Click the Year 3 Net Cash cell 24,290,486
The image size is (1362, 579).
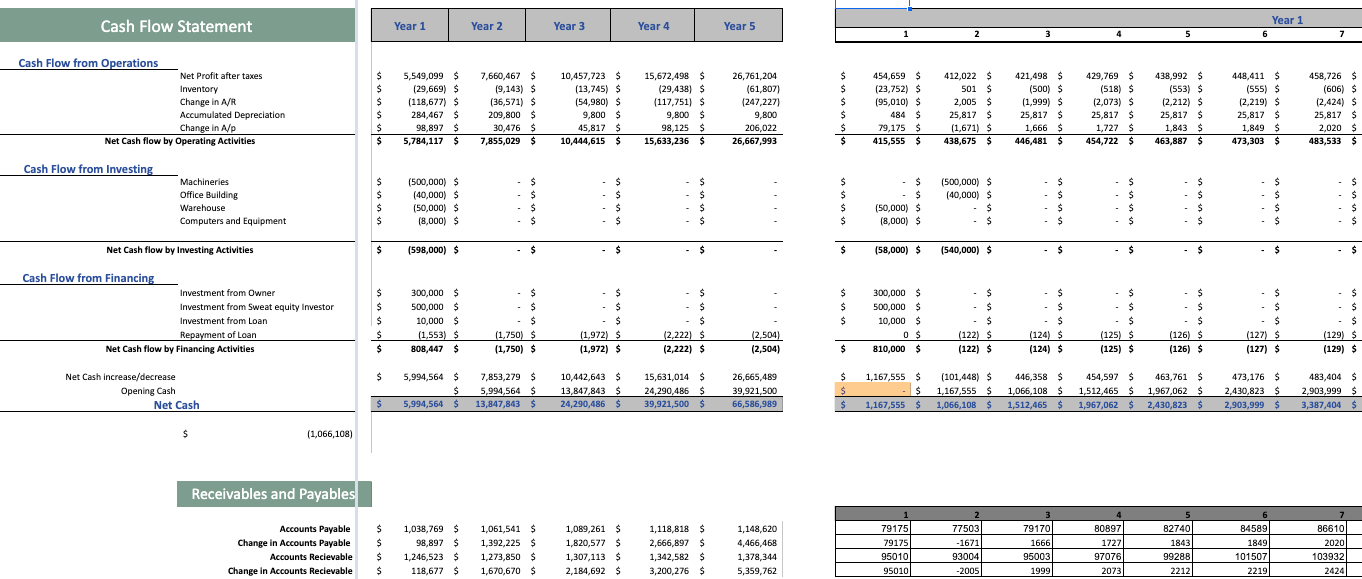tap(584, 404)
